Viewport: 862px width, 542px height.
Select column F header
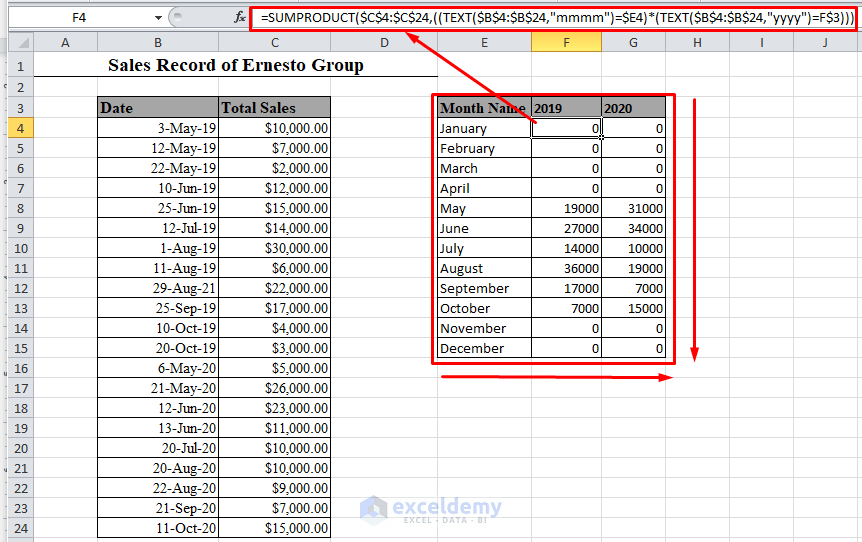coord(566,42)
